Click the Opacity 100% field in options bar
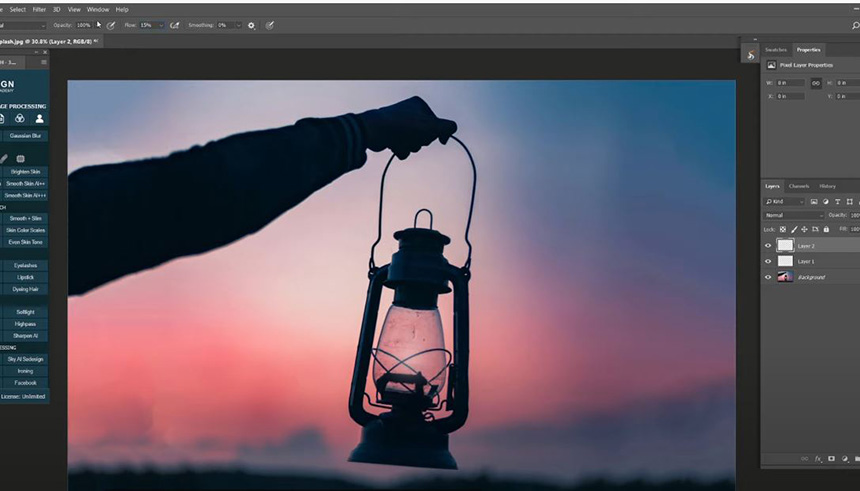This screenshot has height=491, width=860. (83, 25)
